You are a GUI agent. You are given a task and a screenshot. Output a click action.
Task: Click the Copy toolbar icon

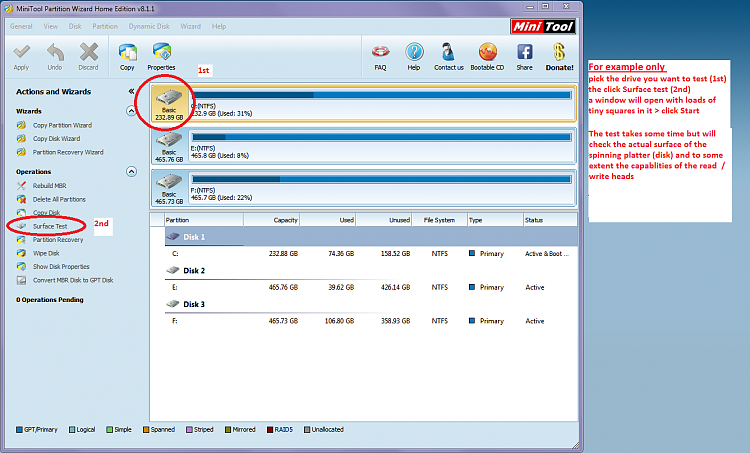127,52
